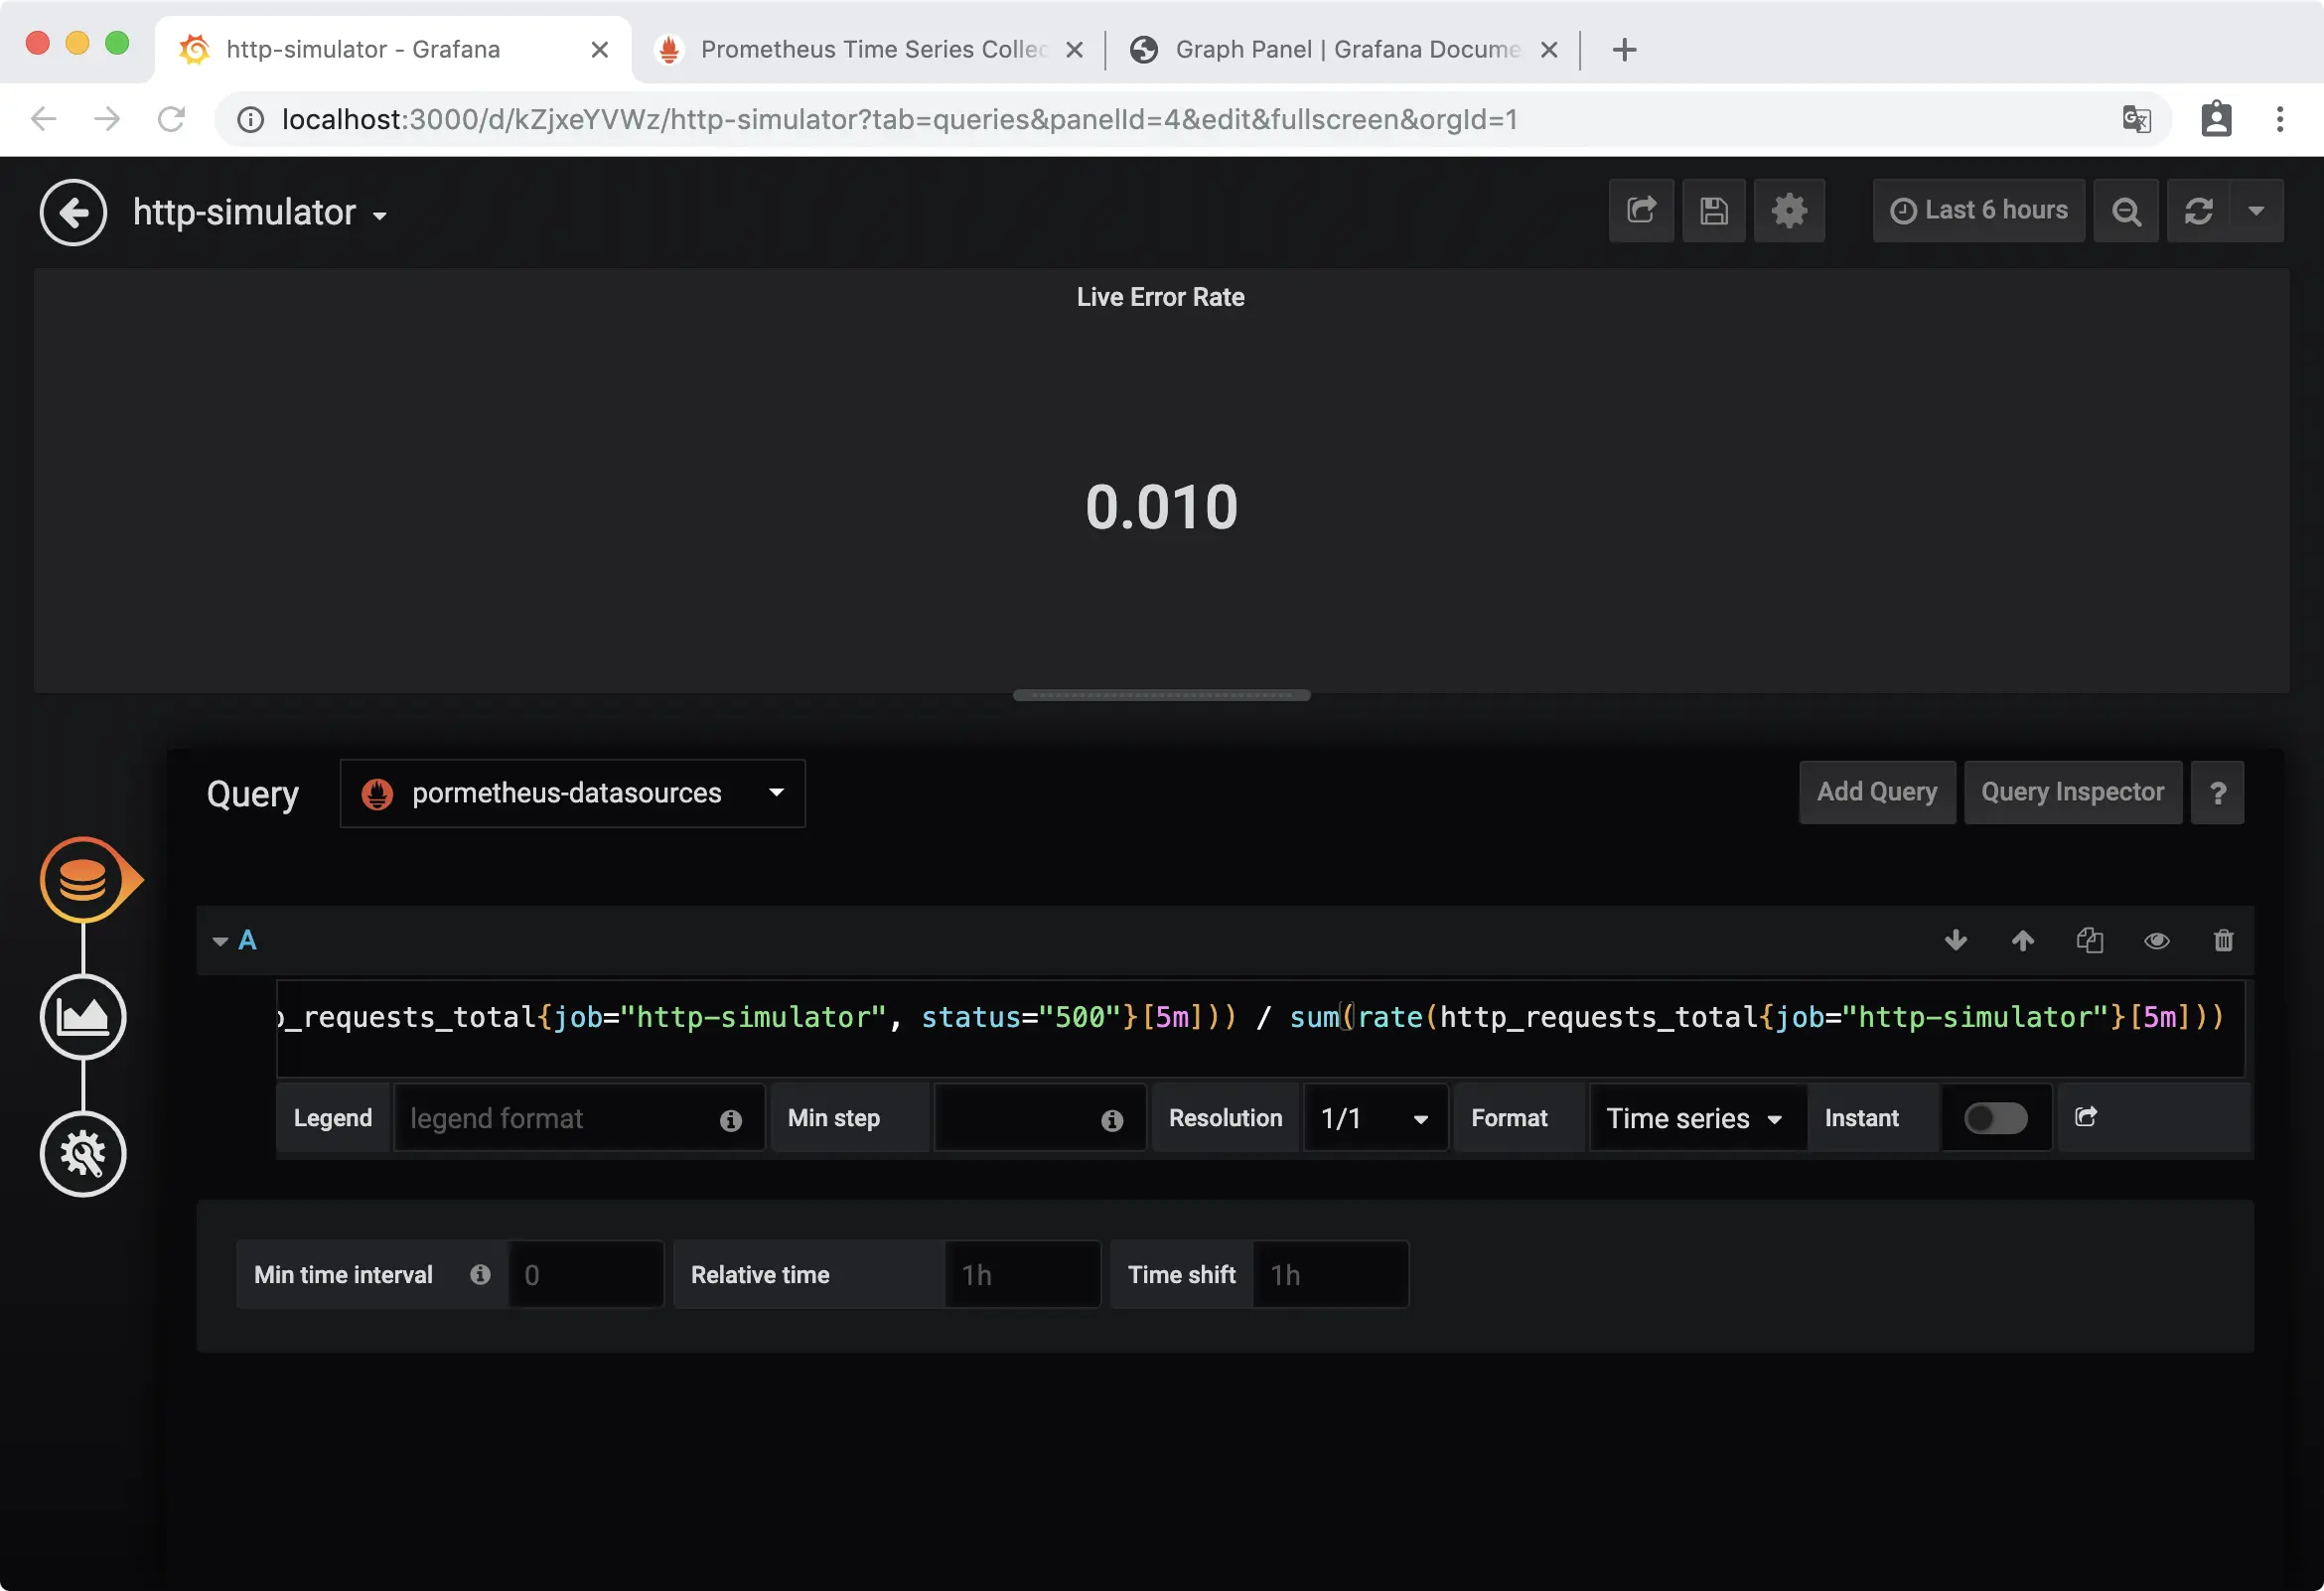The width and height of the screenshot is (2324, 1591).
Task: Click the legend format info icon
Action: 731,1120
